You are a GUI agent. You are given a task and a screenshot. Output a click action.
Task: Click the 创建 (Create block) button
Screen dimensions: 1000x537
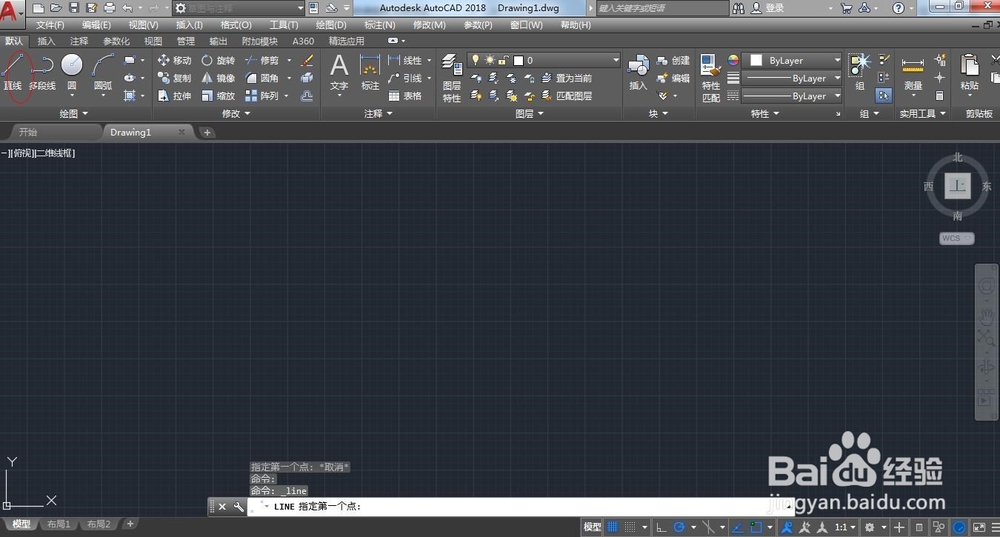coord(673,61)
